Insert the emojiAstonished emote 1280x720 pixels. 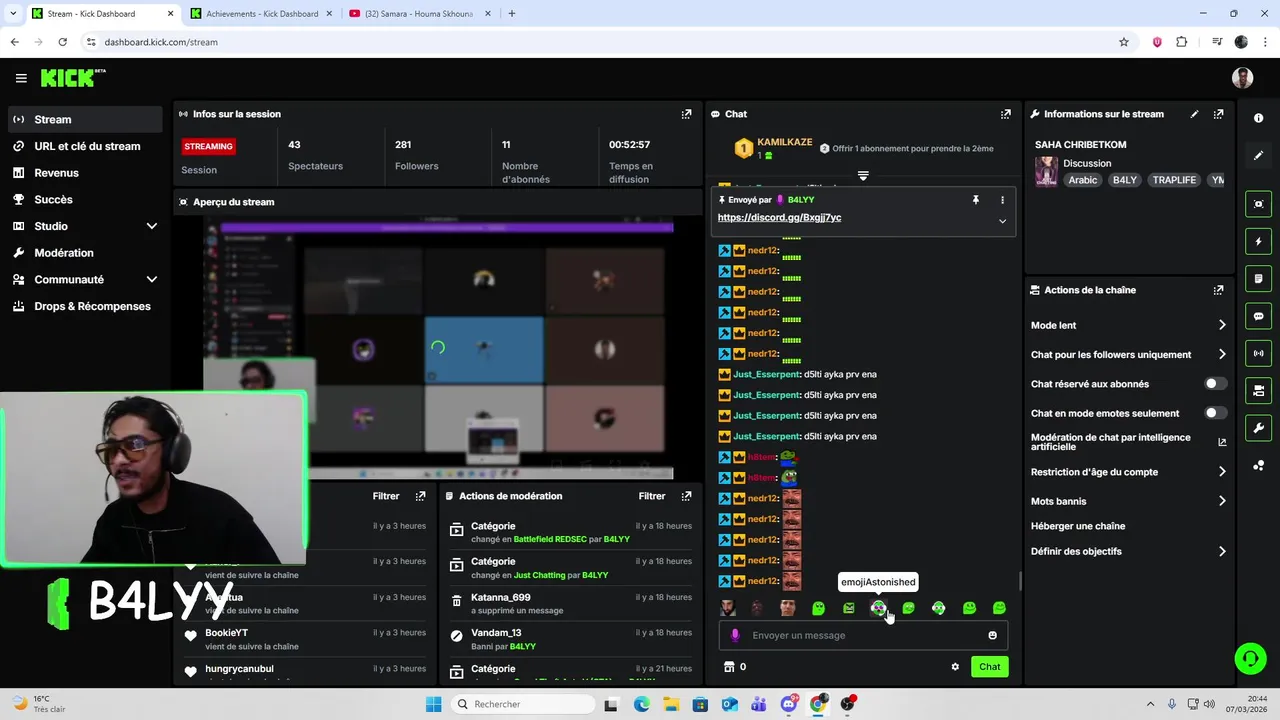click(x=878, y=608)
